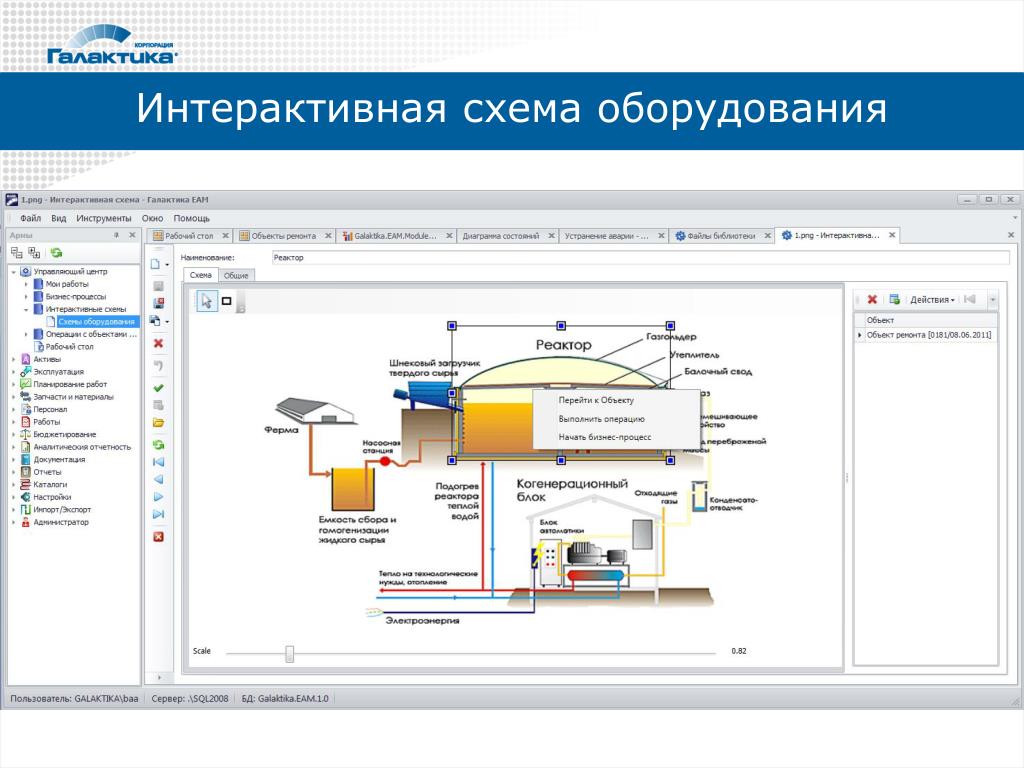Choose Выполнить операцию in the context menu
The height and width of the screenshot is (768, 1024).
[601, 419]
